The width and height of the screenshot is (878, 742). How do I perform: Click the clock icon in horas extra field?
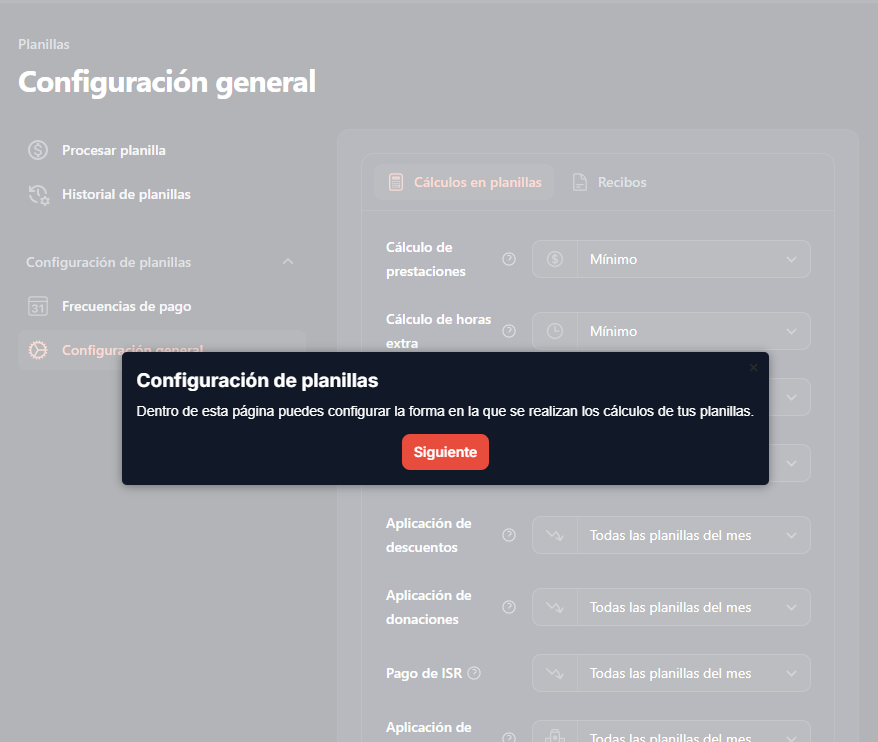click(x=555, y=331)
